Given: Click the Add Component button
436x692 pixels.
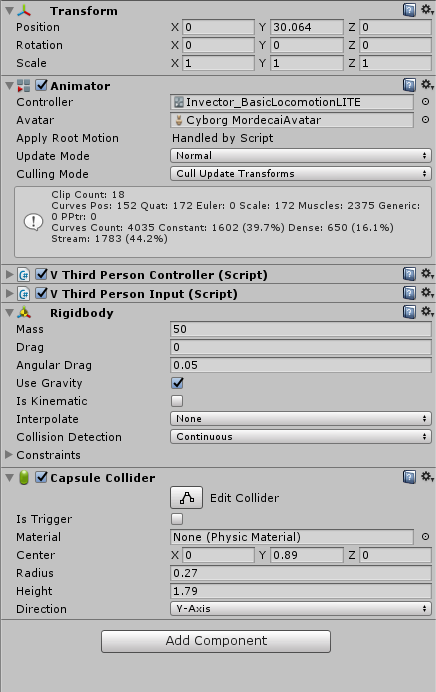Looking at the screenshot, I should pos(216,641).
